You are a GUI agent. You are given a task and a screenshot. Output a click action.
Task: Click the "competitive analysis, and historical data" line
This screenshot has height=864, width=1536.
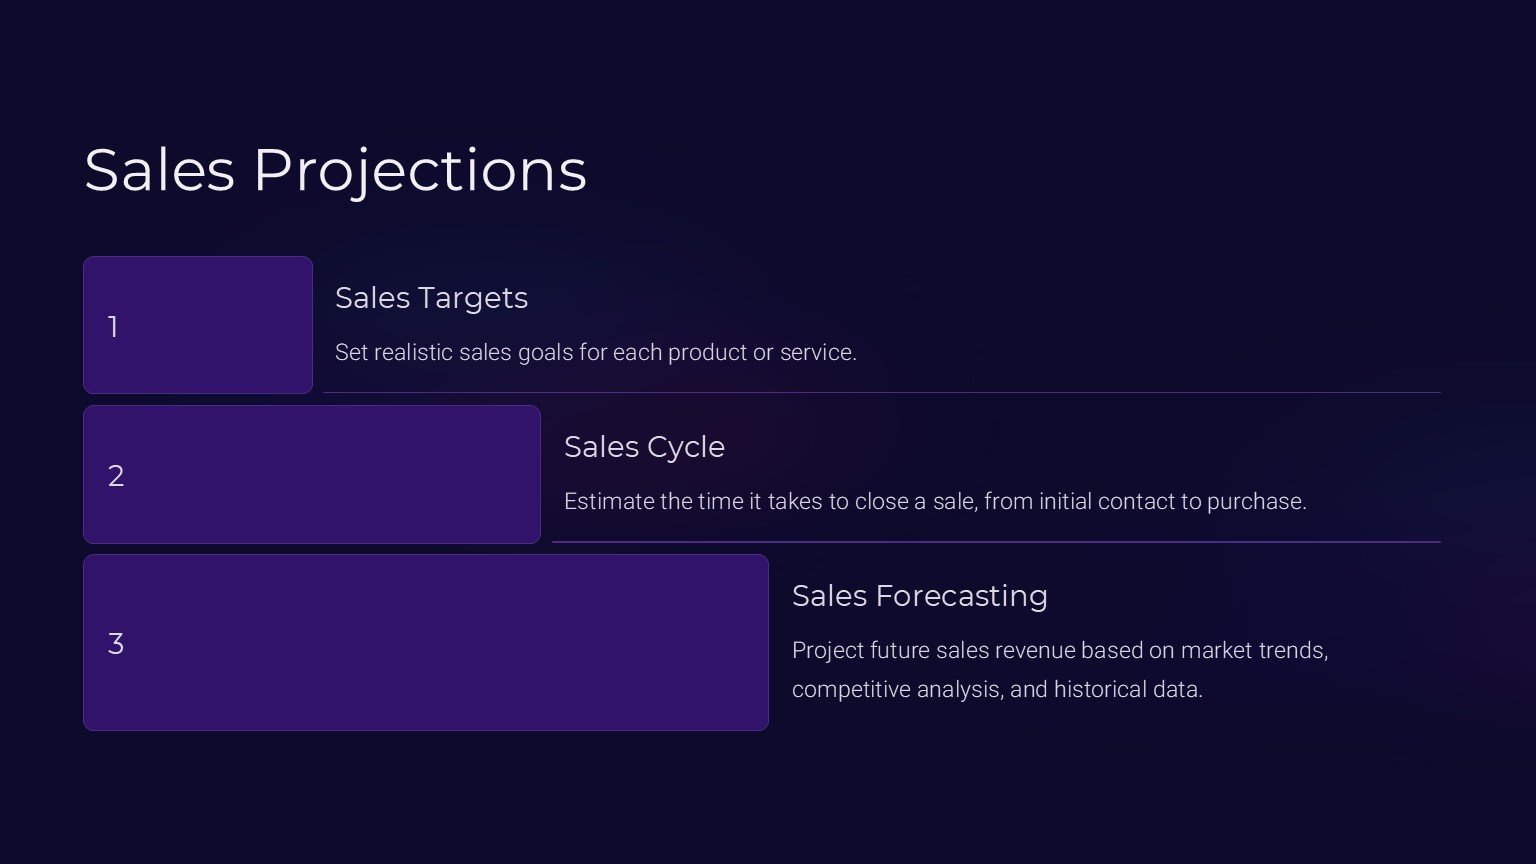coord(997,690)
